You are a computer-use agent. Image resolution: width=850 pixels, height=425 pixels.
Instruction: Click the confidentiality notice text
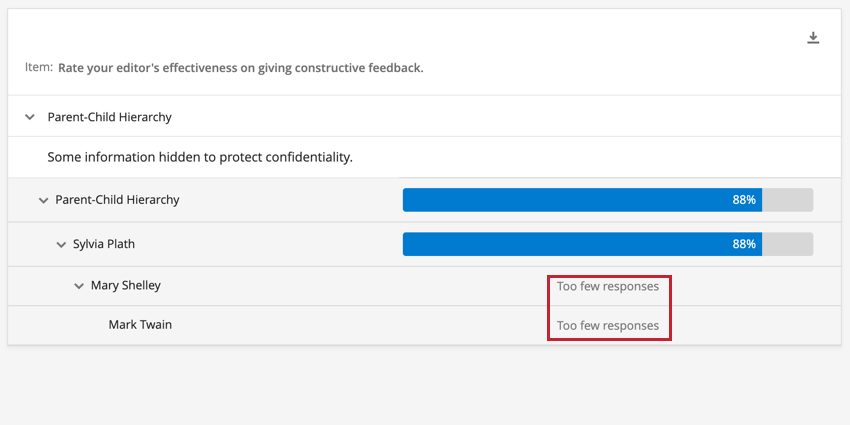click(200, 157)
